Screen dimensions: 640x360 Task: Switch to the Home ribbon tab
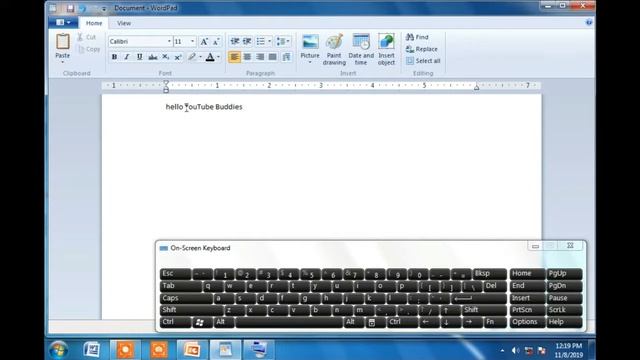pyautogui.click(x=94, y=23)
